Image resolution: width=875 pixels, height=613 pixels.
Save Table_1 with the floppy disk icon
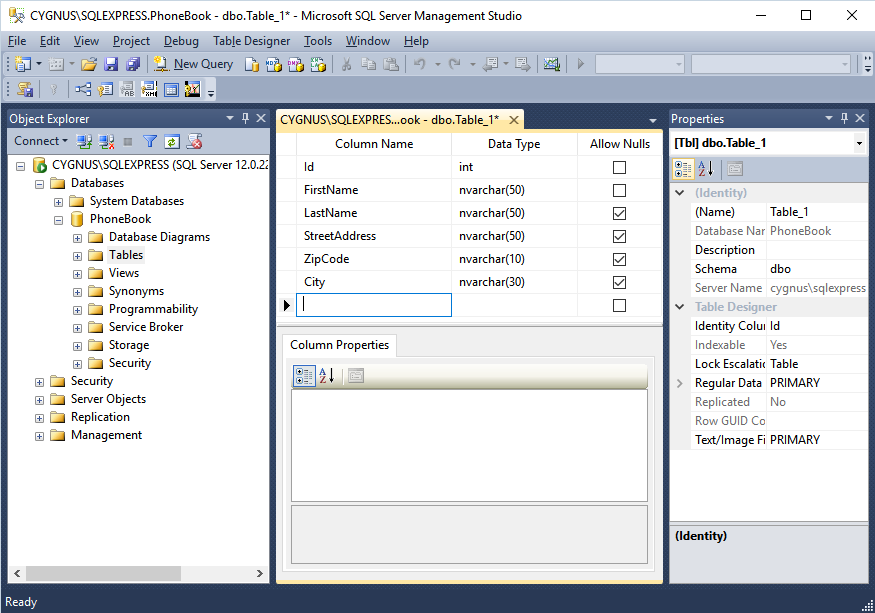(x=111, y=64)
